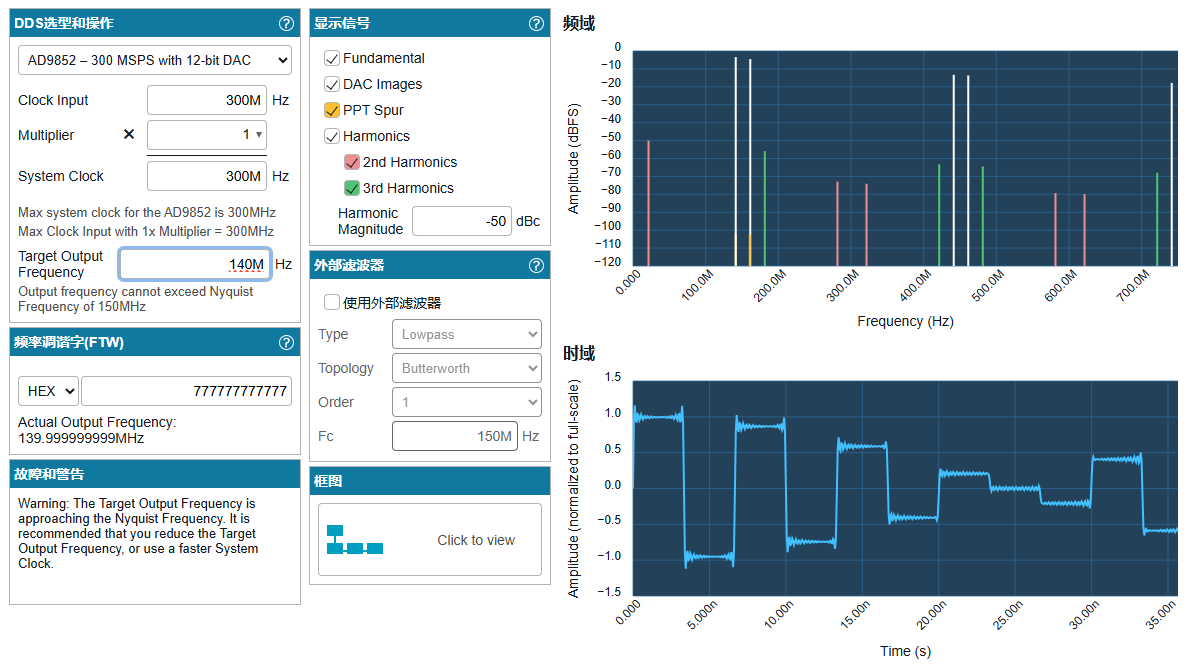
Task: Open help for 显示信号 panel
Action: click(x=536, y=23)
